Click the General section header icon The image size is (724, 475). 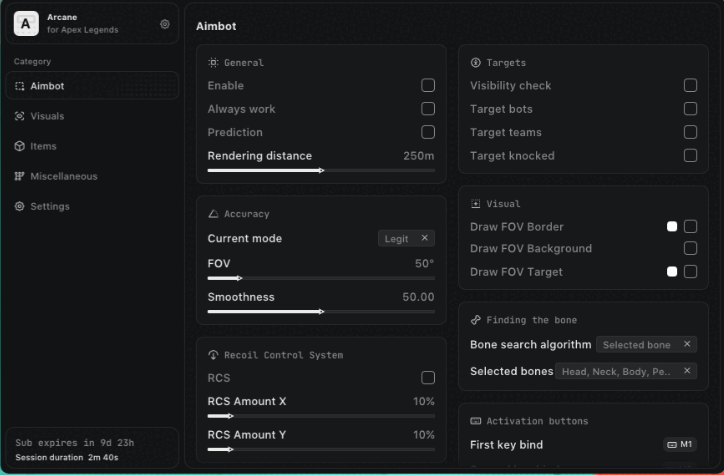(213, 62)
